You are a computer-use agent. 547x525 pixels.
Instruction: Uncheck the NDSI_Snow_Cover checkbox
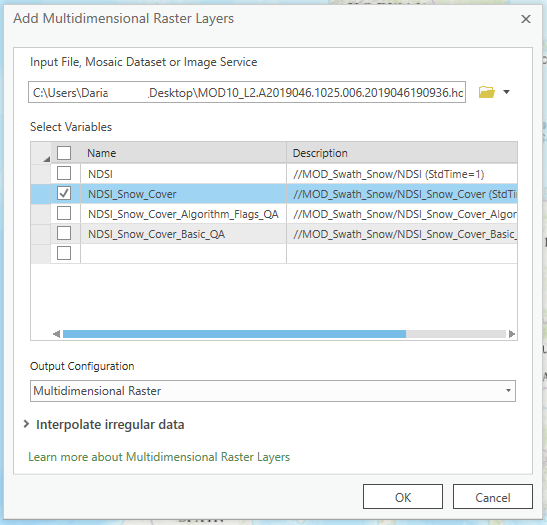(x=64, y=194)
